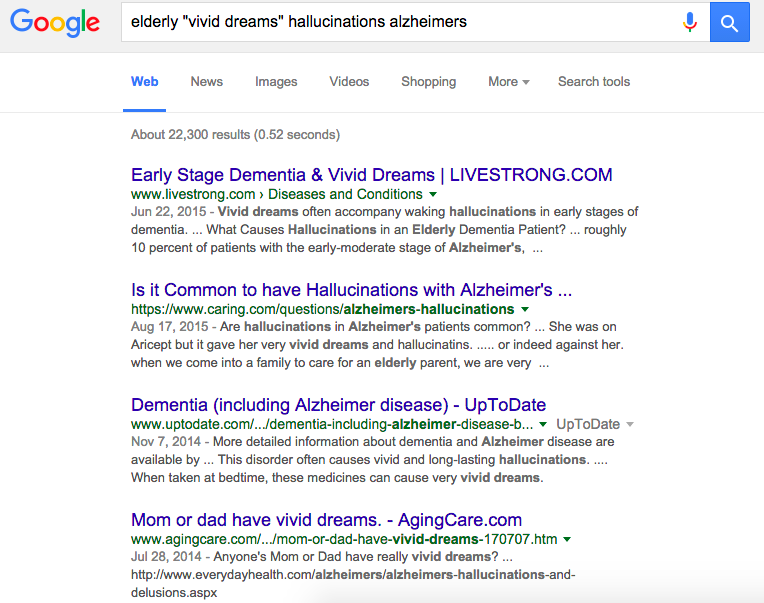Switch to the Shopping tab
This screenshot has width=764, height=603.
pyautogui.click(x=428, y=82)
